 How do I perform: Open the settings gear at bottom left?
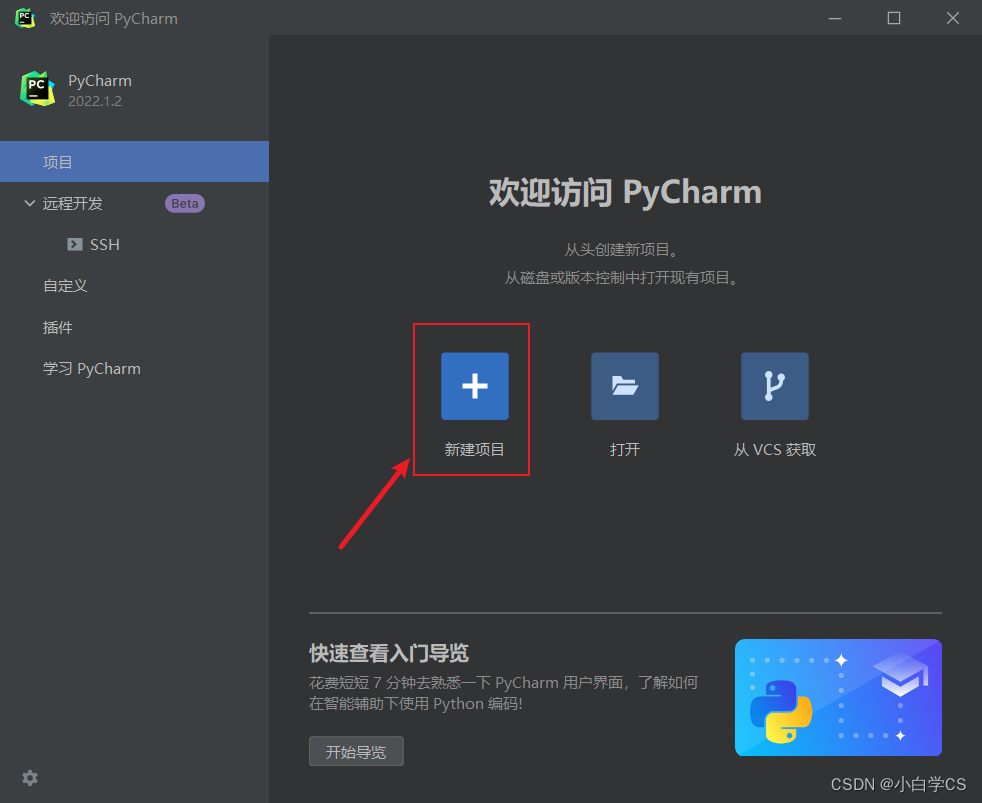(29, 778)
